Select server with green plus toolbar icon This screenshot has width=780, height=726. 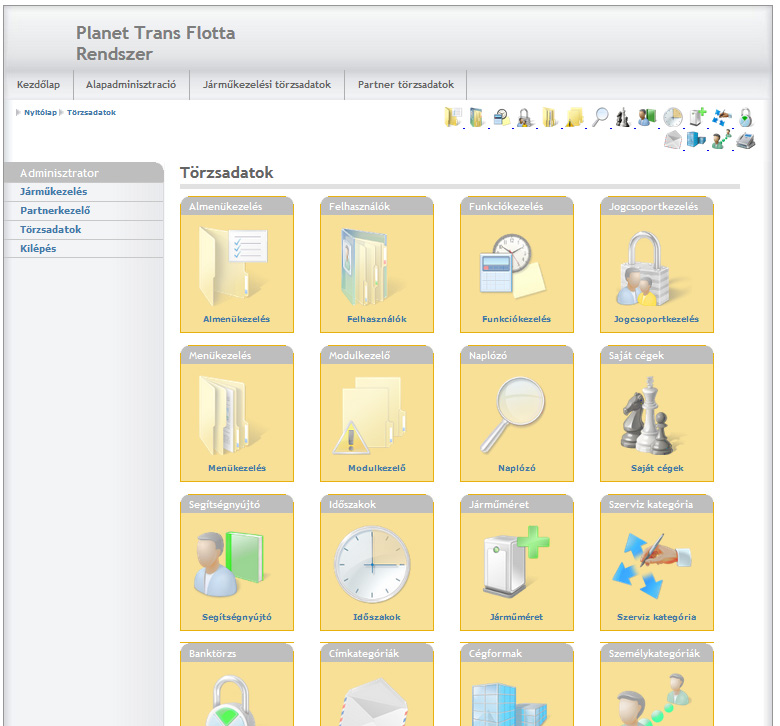point(698,117)
